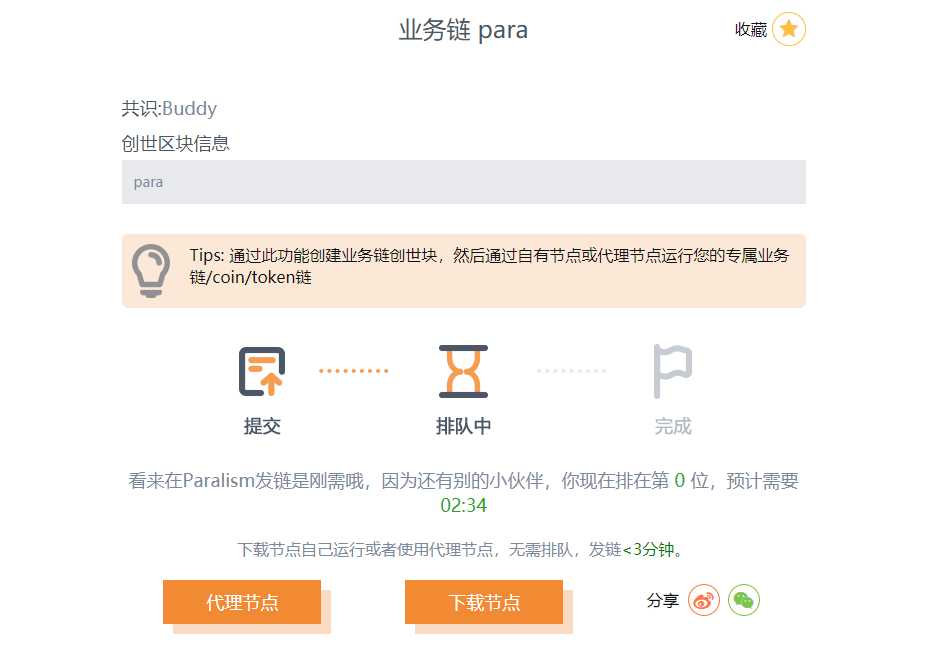Share via the WeChat icon
The image size is (931, 667).
(743, 600)
